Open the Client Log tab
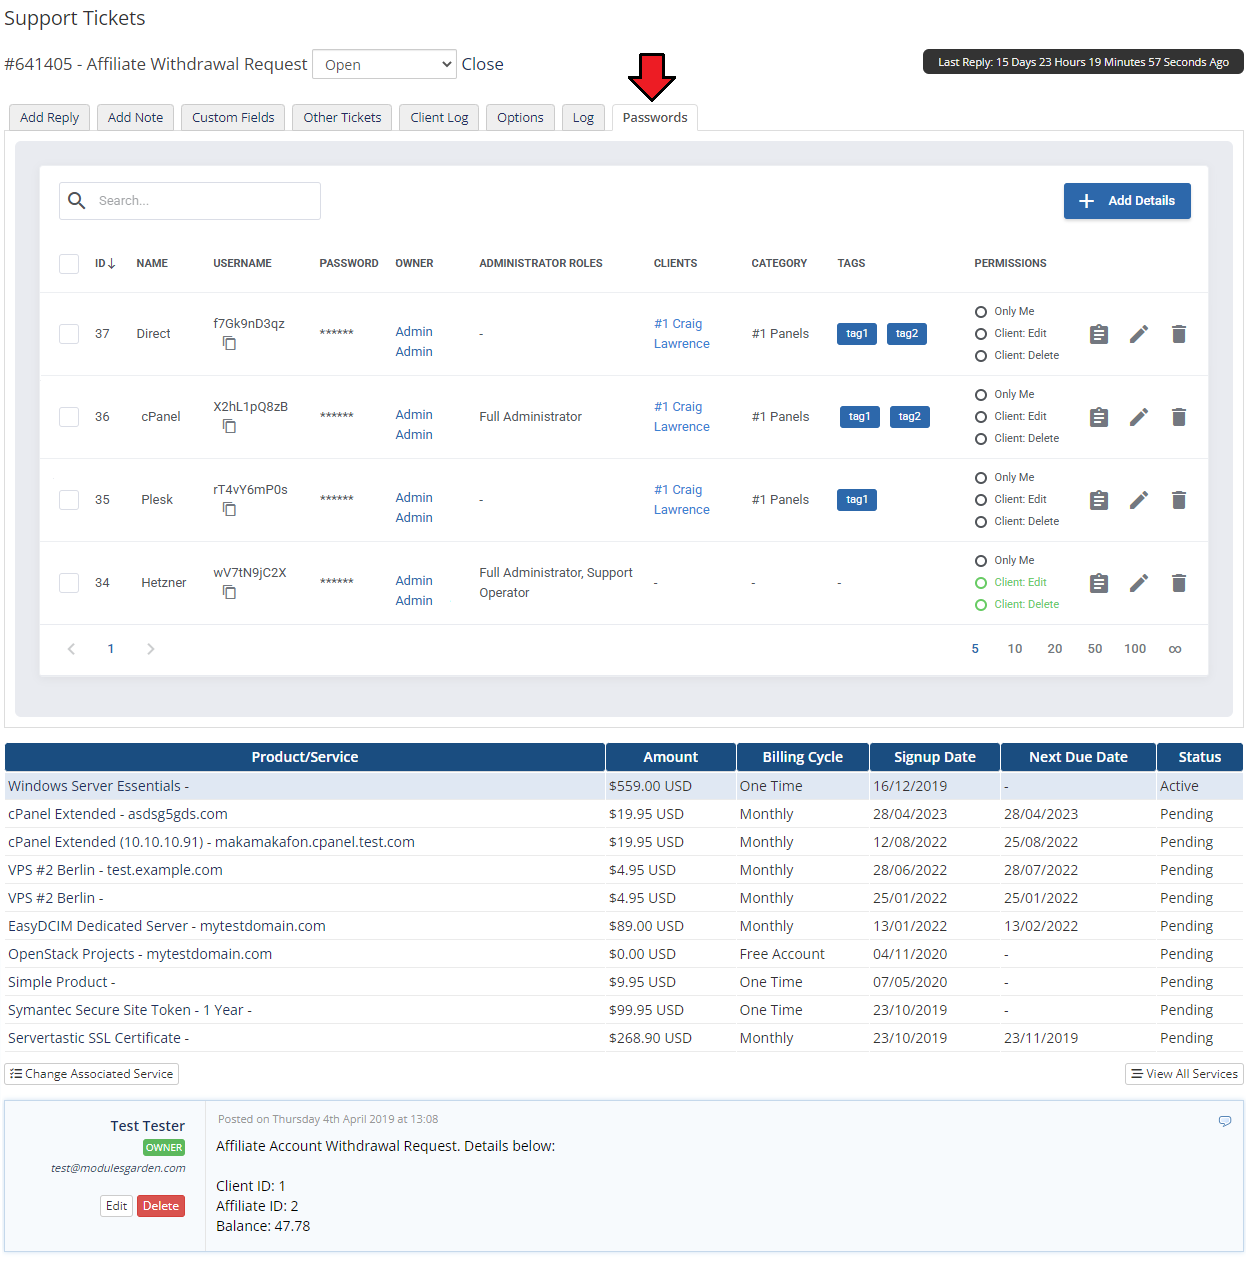1246x1282 pixels. [439, 117]
